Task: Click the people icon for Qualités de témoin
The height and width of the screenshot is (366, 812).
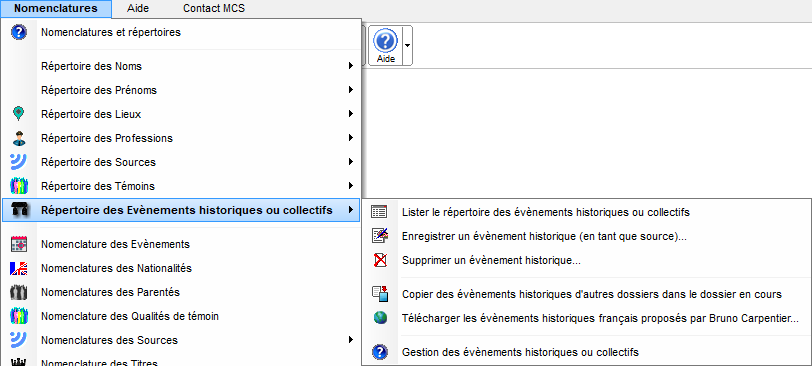Action: 19,316
